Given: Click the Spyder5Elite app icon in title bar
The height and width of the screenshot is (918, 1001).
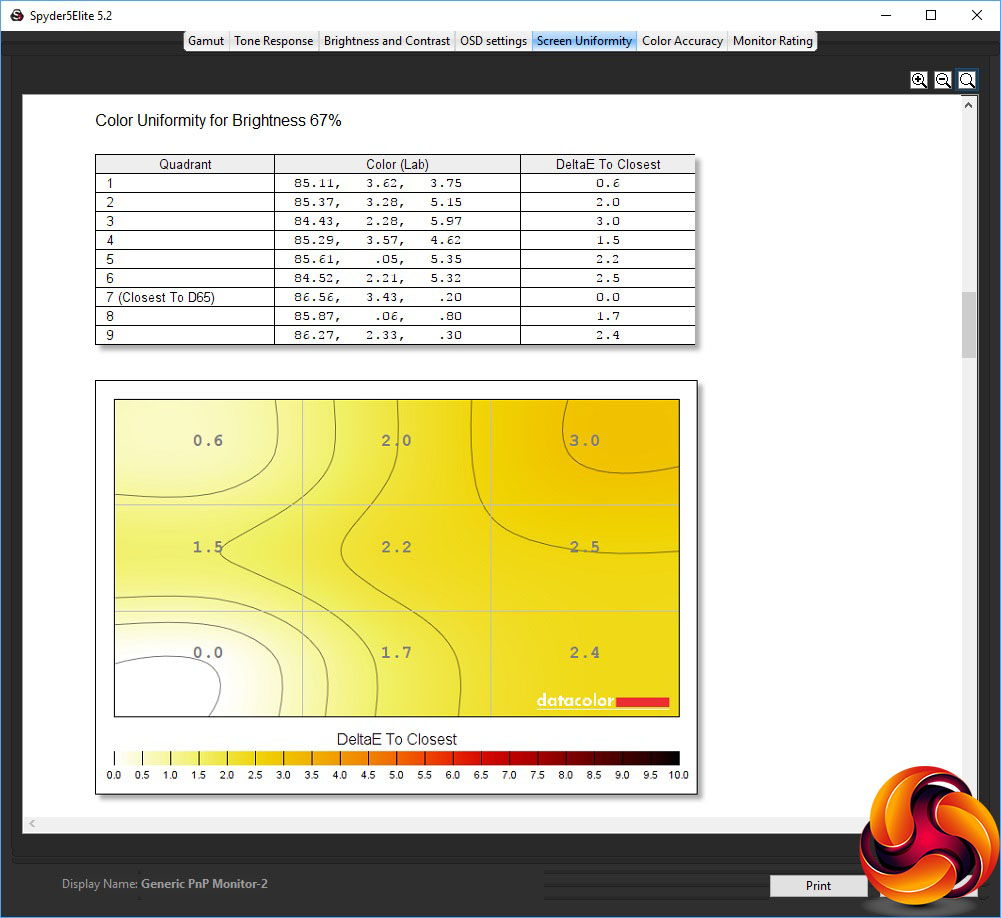Looking at the screenshot, I should click(x=17, y=15).
